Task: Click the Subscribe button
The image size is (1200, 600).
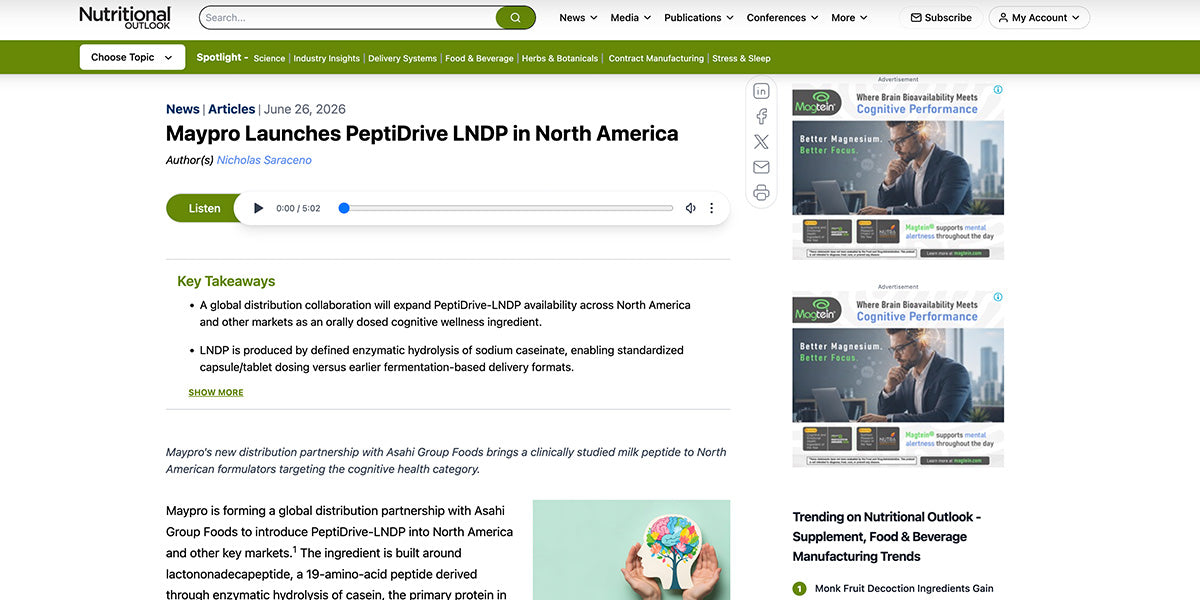Action: (940, 18)
